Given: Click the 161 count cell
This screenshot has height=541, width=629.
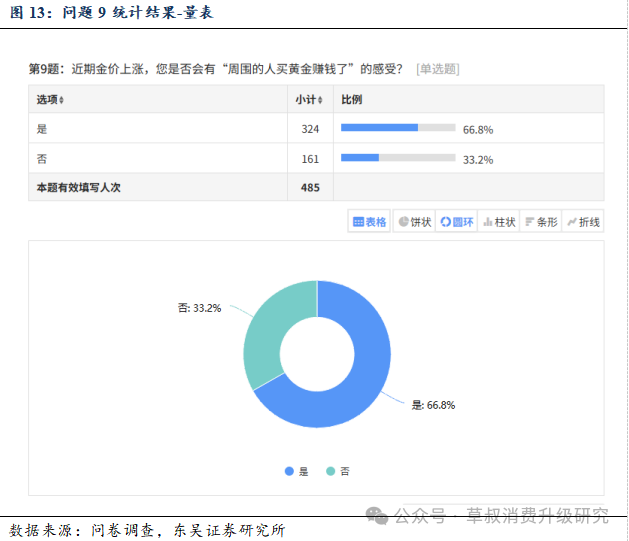Looking at the screenshot, I should tap(310, 159).
